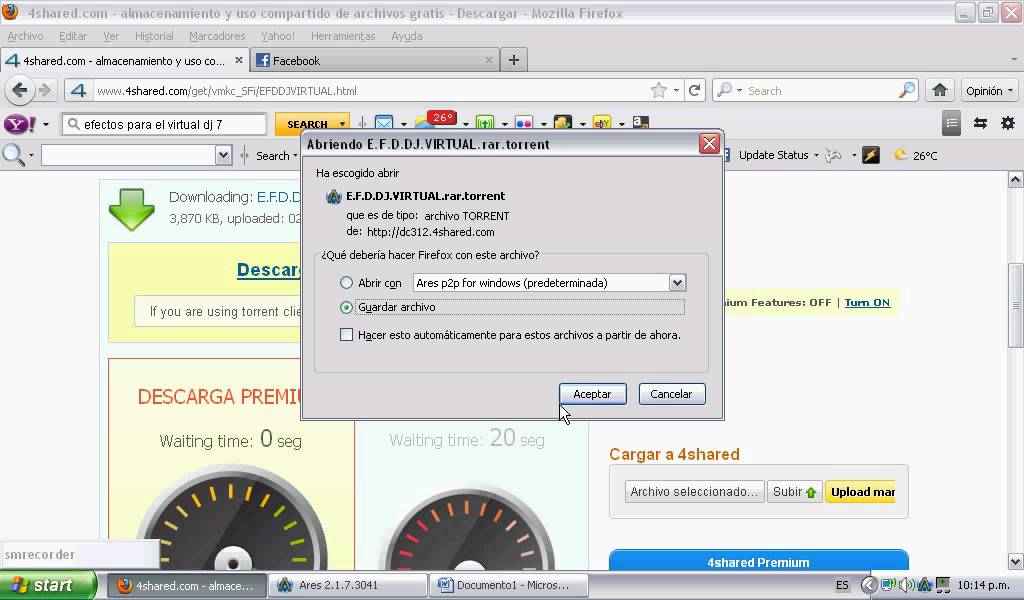The image size is (1024, 600).
Task: Open the yellow SEARCH button's dropdown arrow
Action: [x=342, y=124]
